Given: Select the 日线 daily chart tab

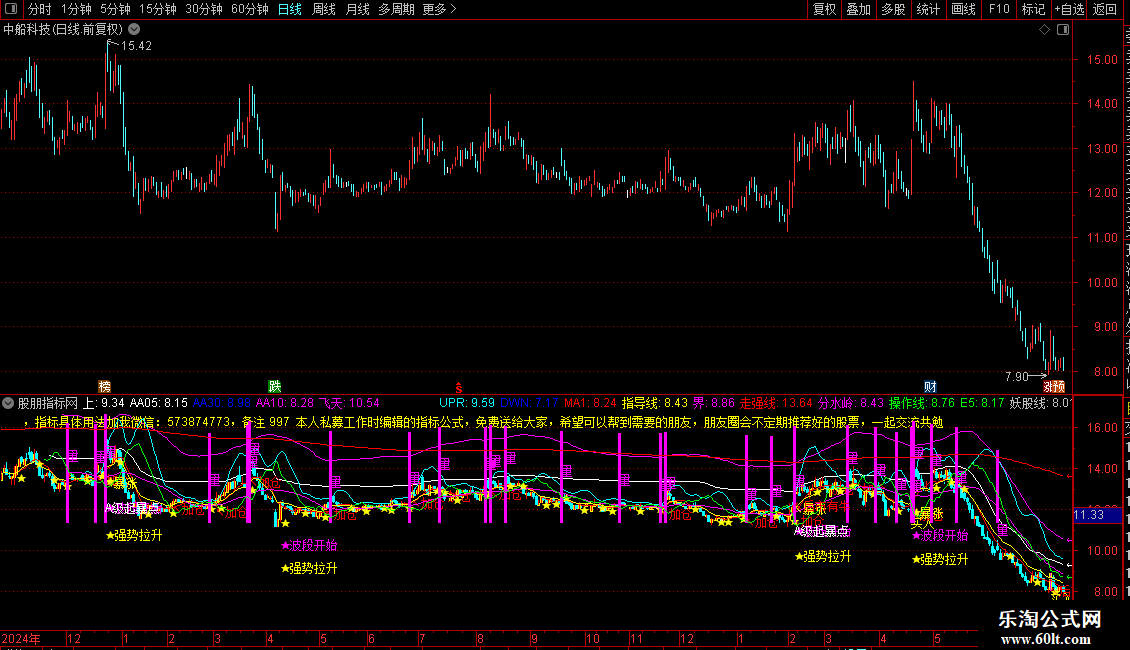Looking at the screenshot, I should [290, 9].
